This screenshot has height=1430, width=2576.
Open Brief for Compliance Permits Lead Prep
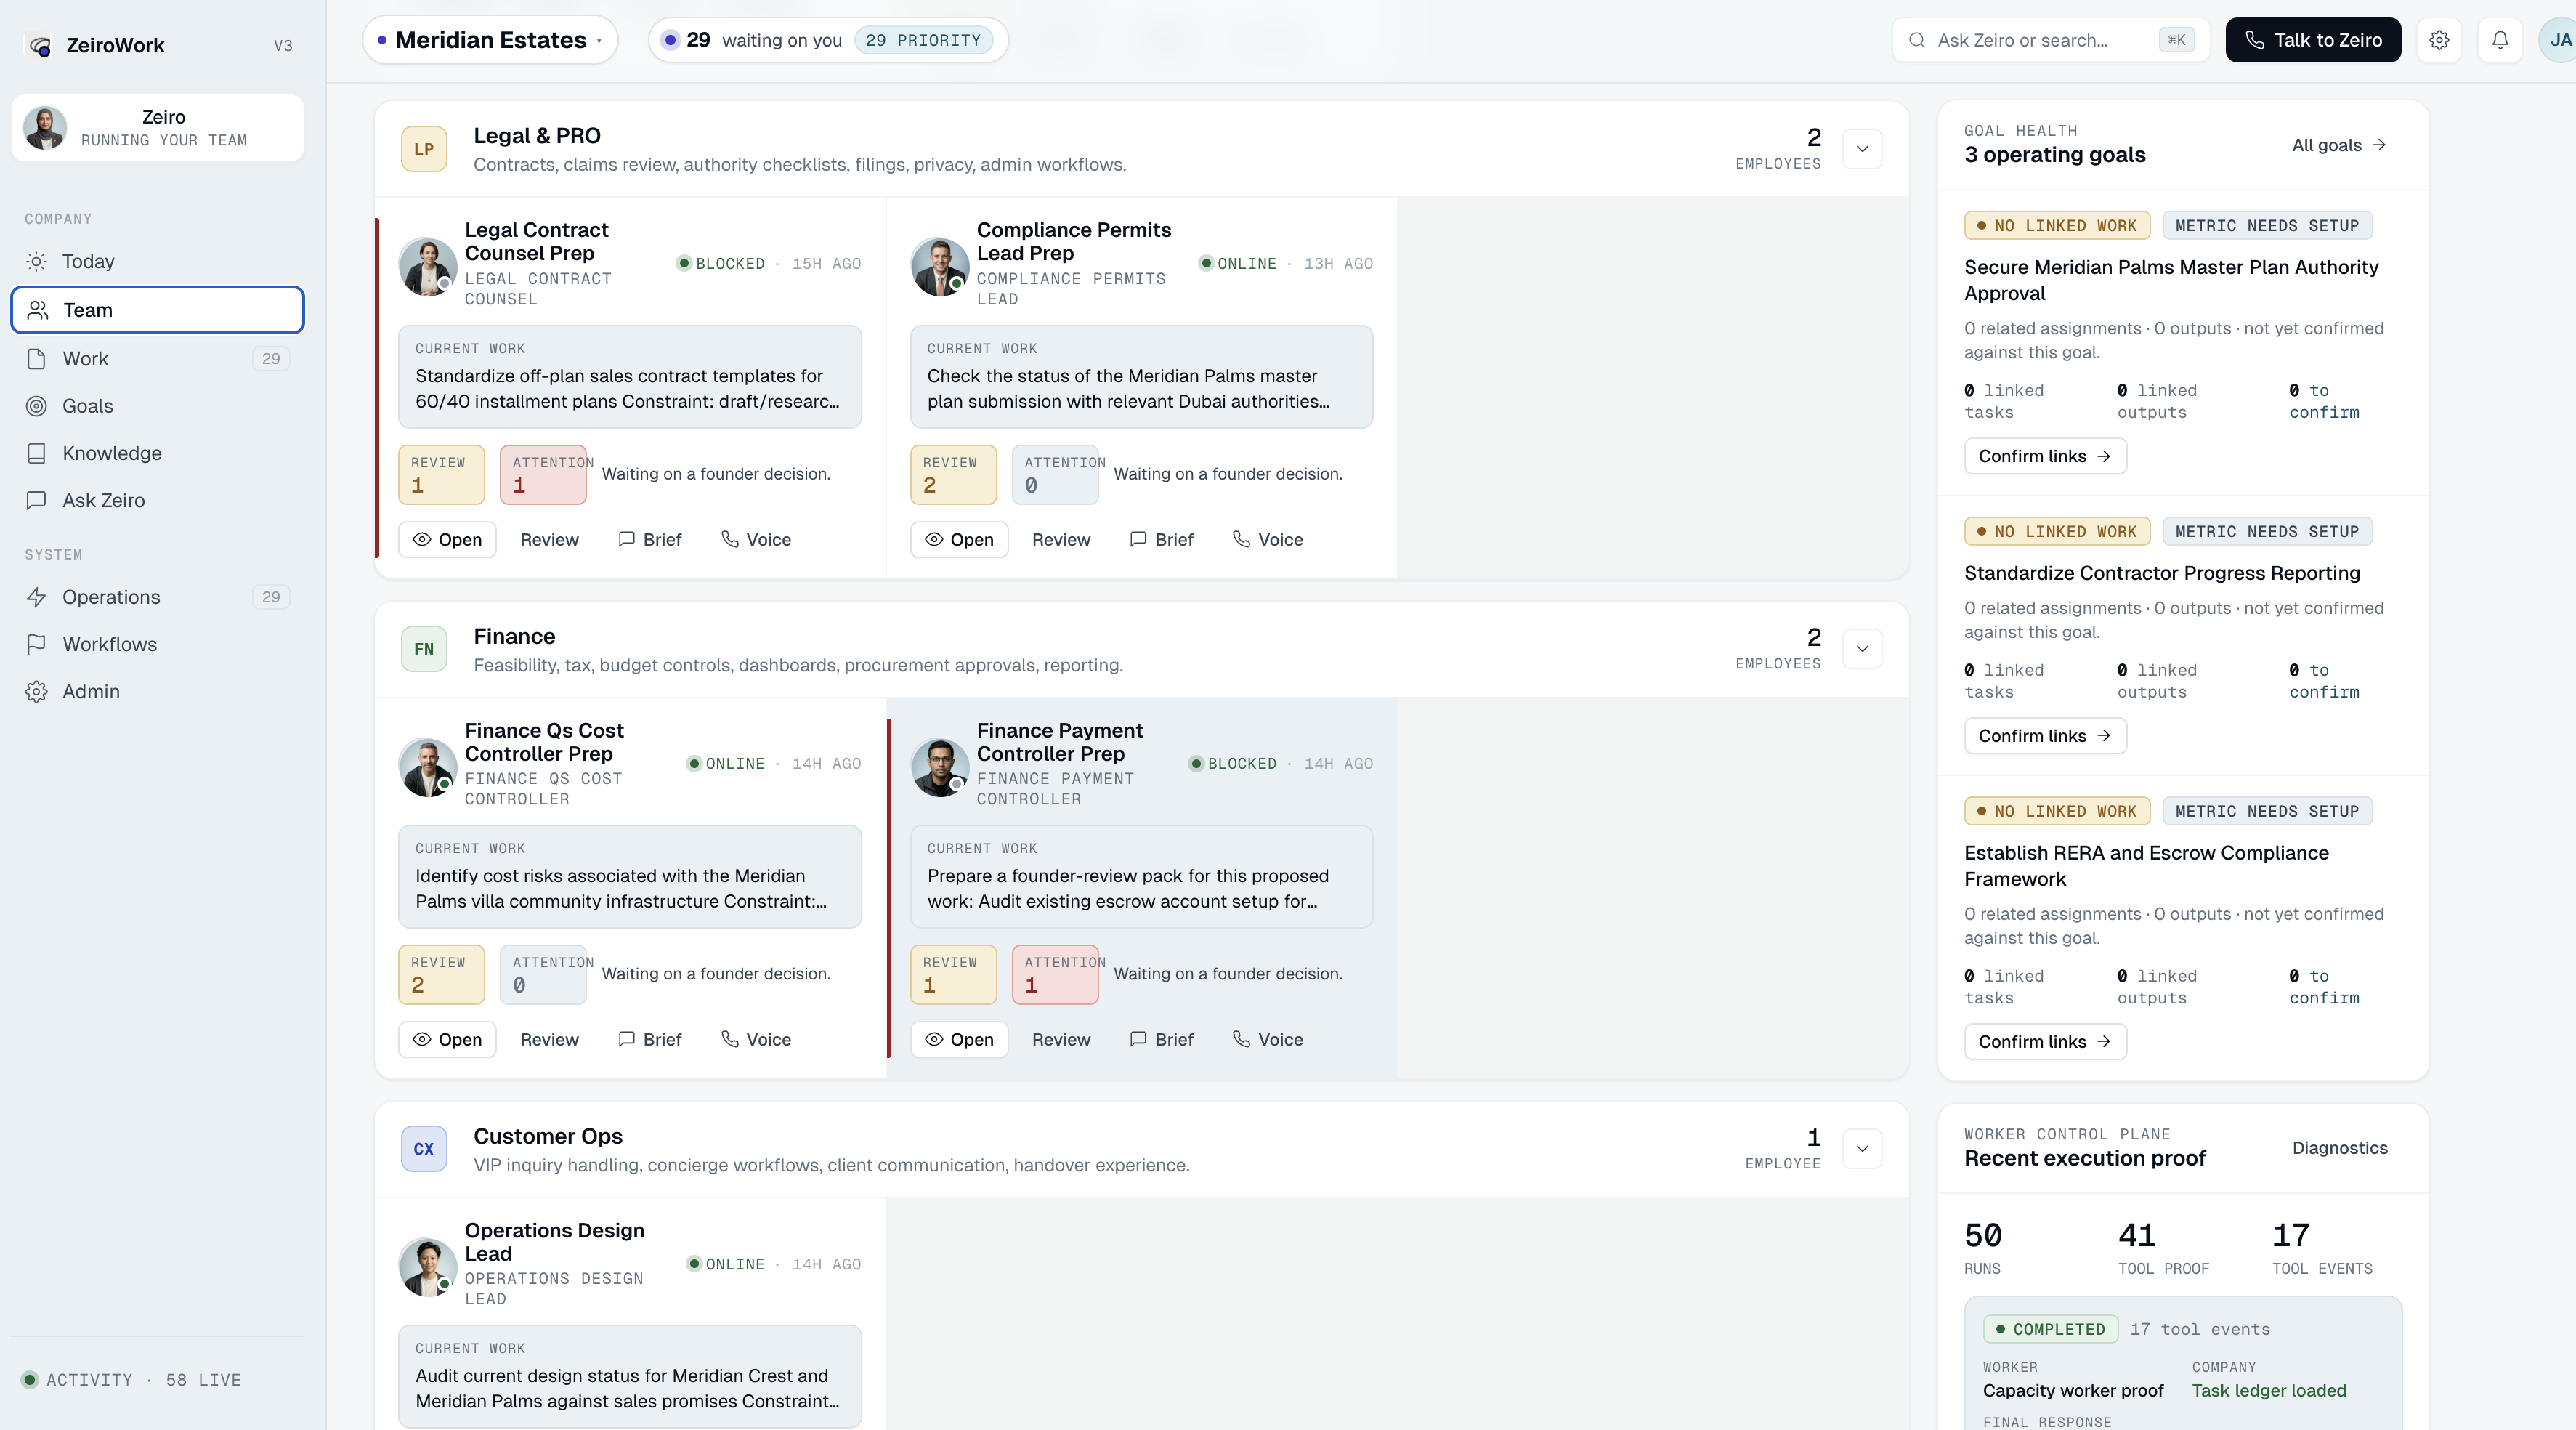point(1162,539)
